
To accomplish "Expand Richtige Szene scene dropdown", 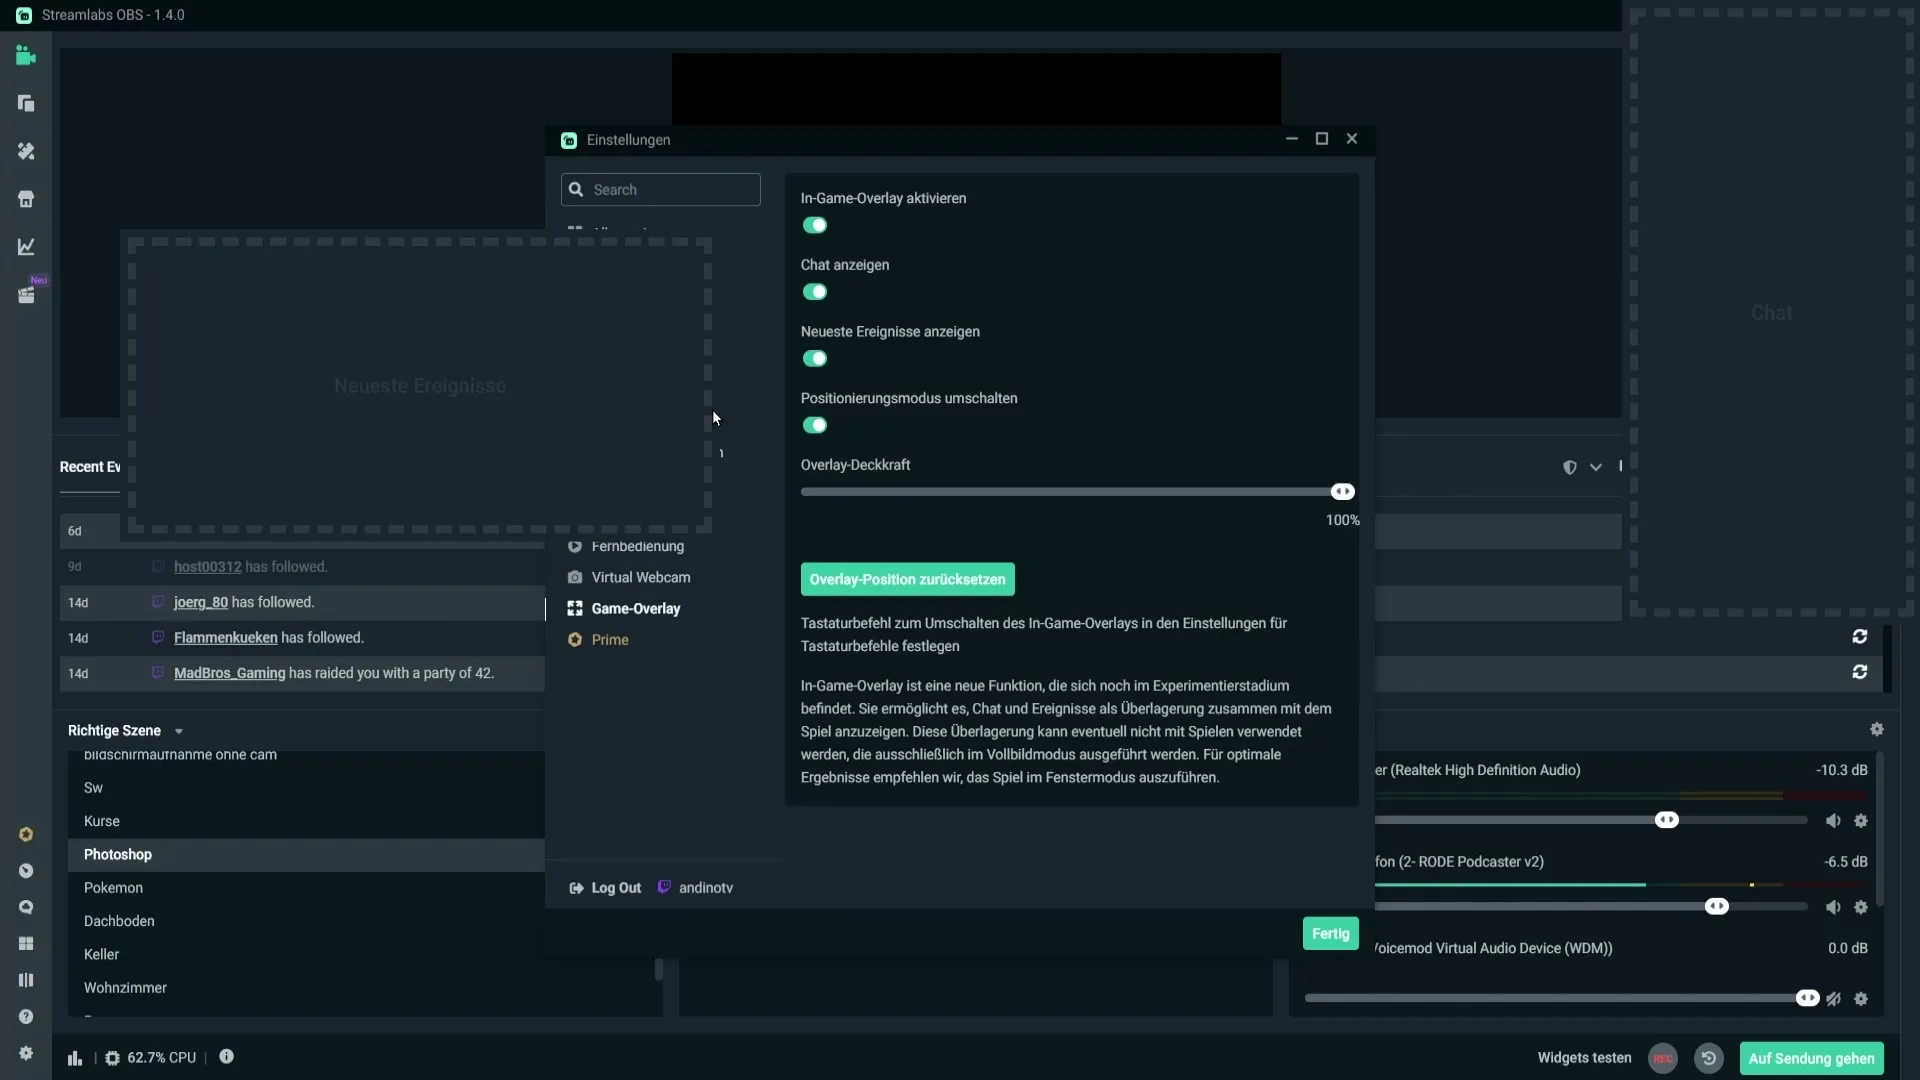I will tap(178, 731).
